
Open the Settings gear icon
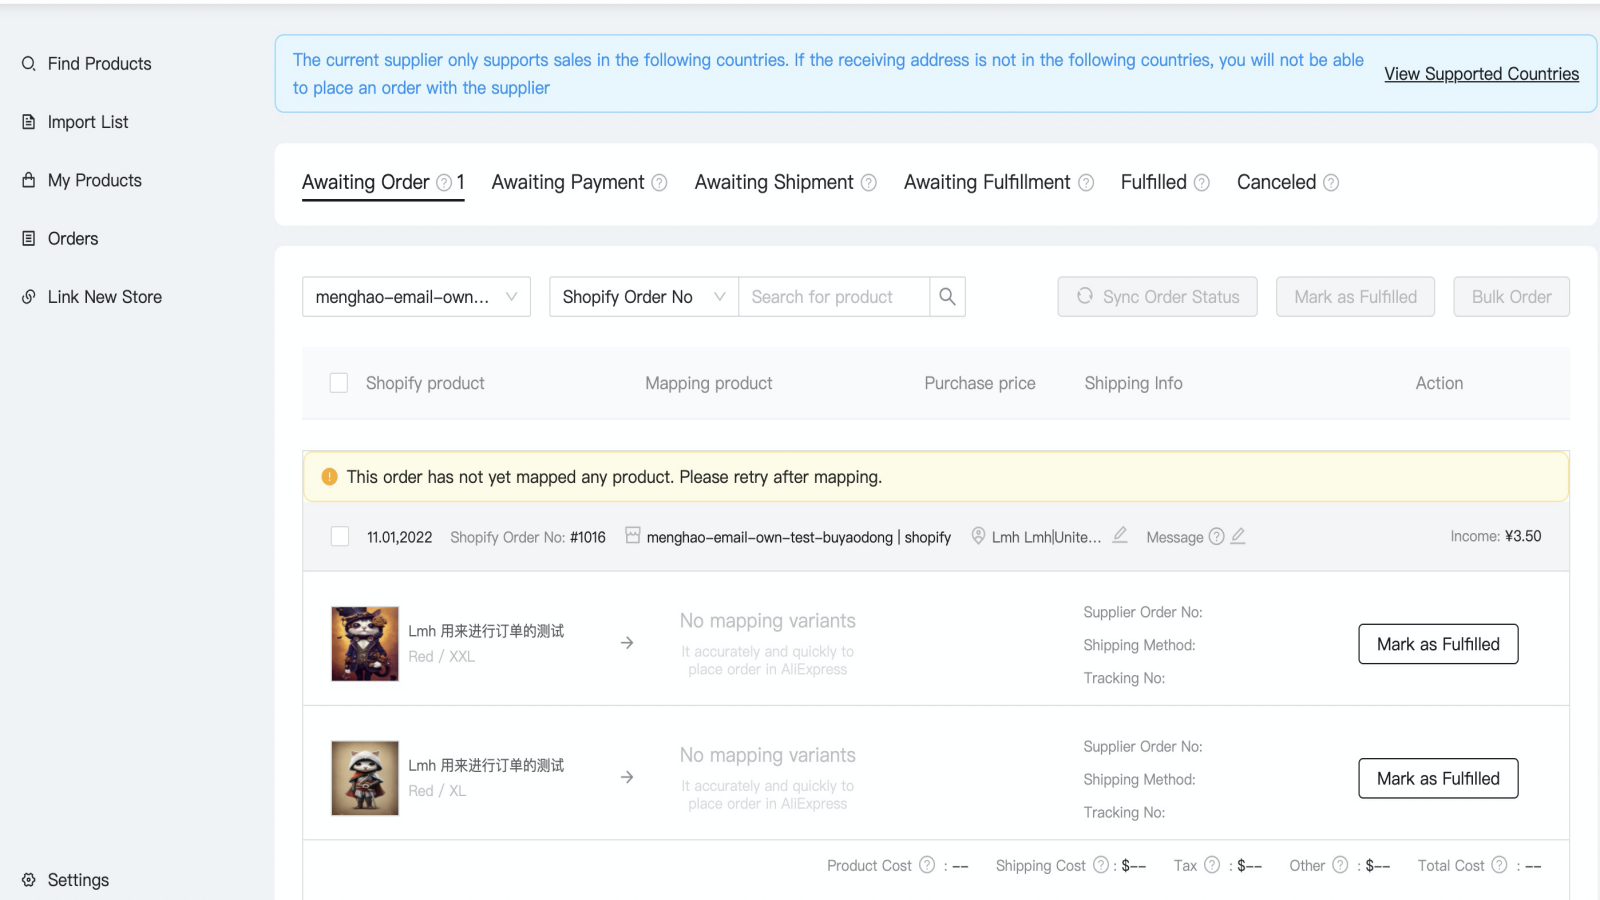coord(28,879)
